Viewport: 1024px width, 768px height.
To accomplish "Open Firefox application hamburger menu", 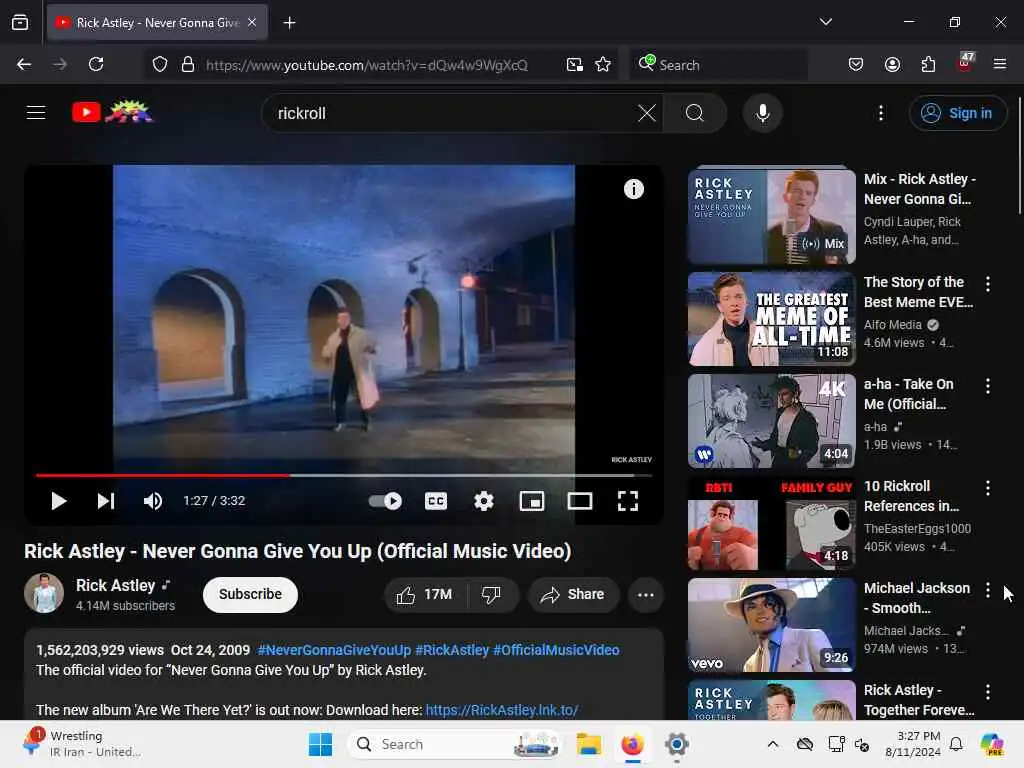I will 1000,64.
